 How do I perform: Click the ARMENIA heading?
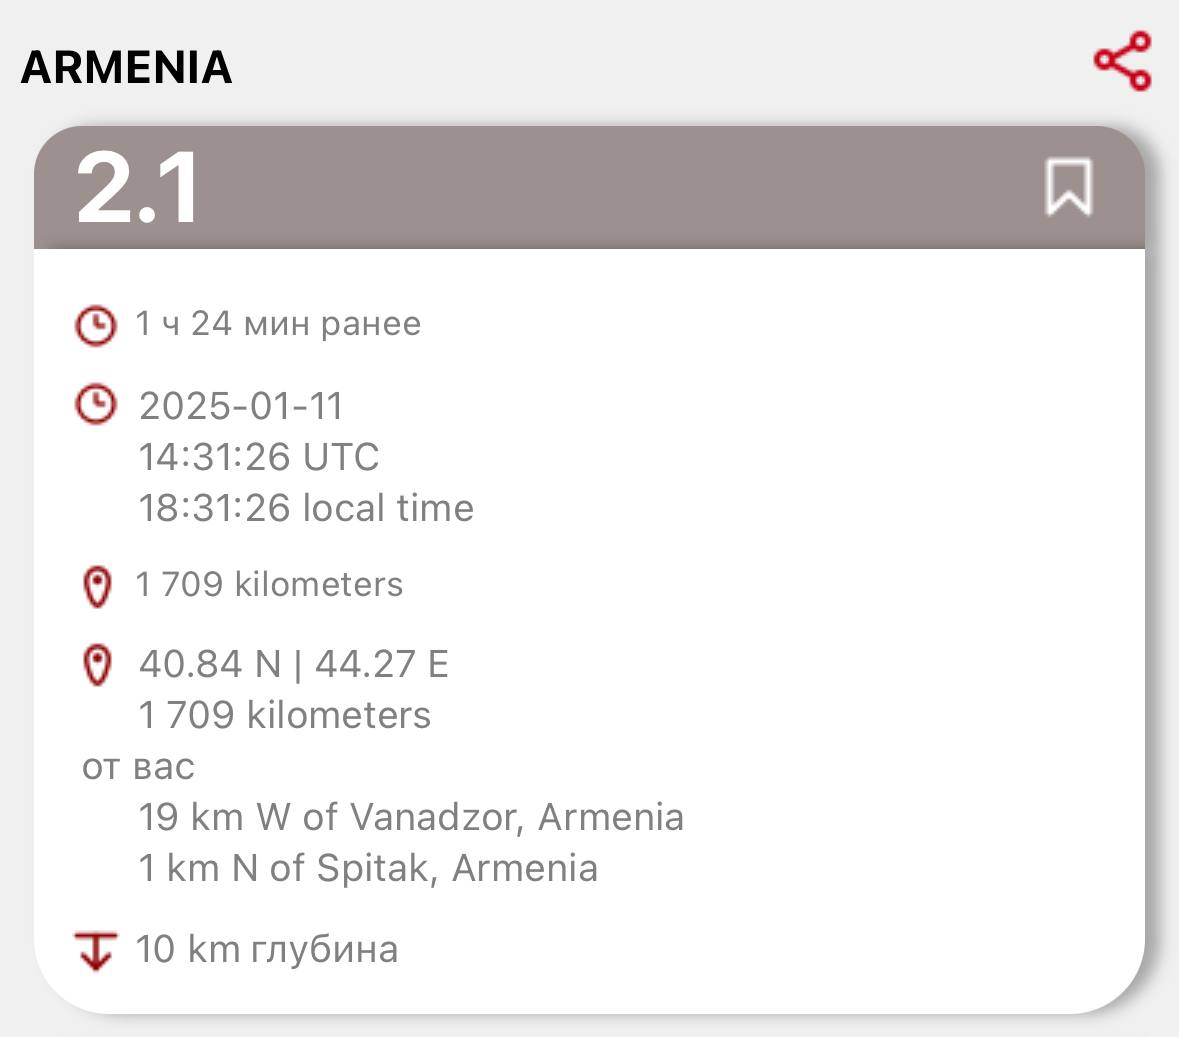coord(126,67)
